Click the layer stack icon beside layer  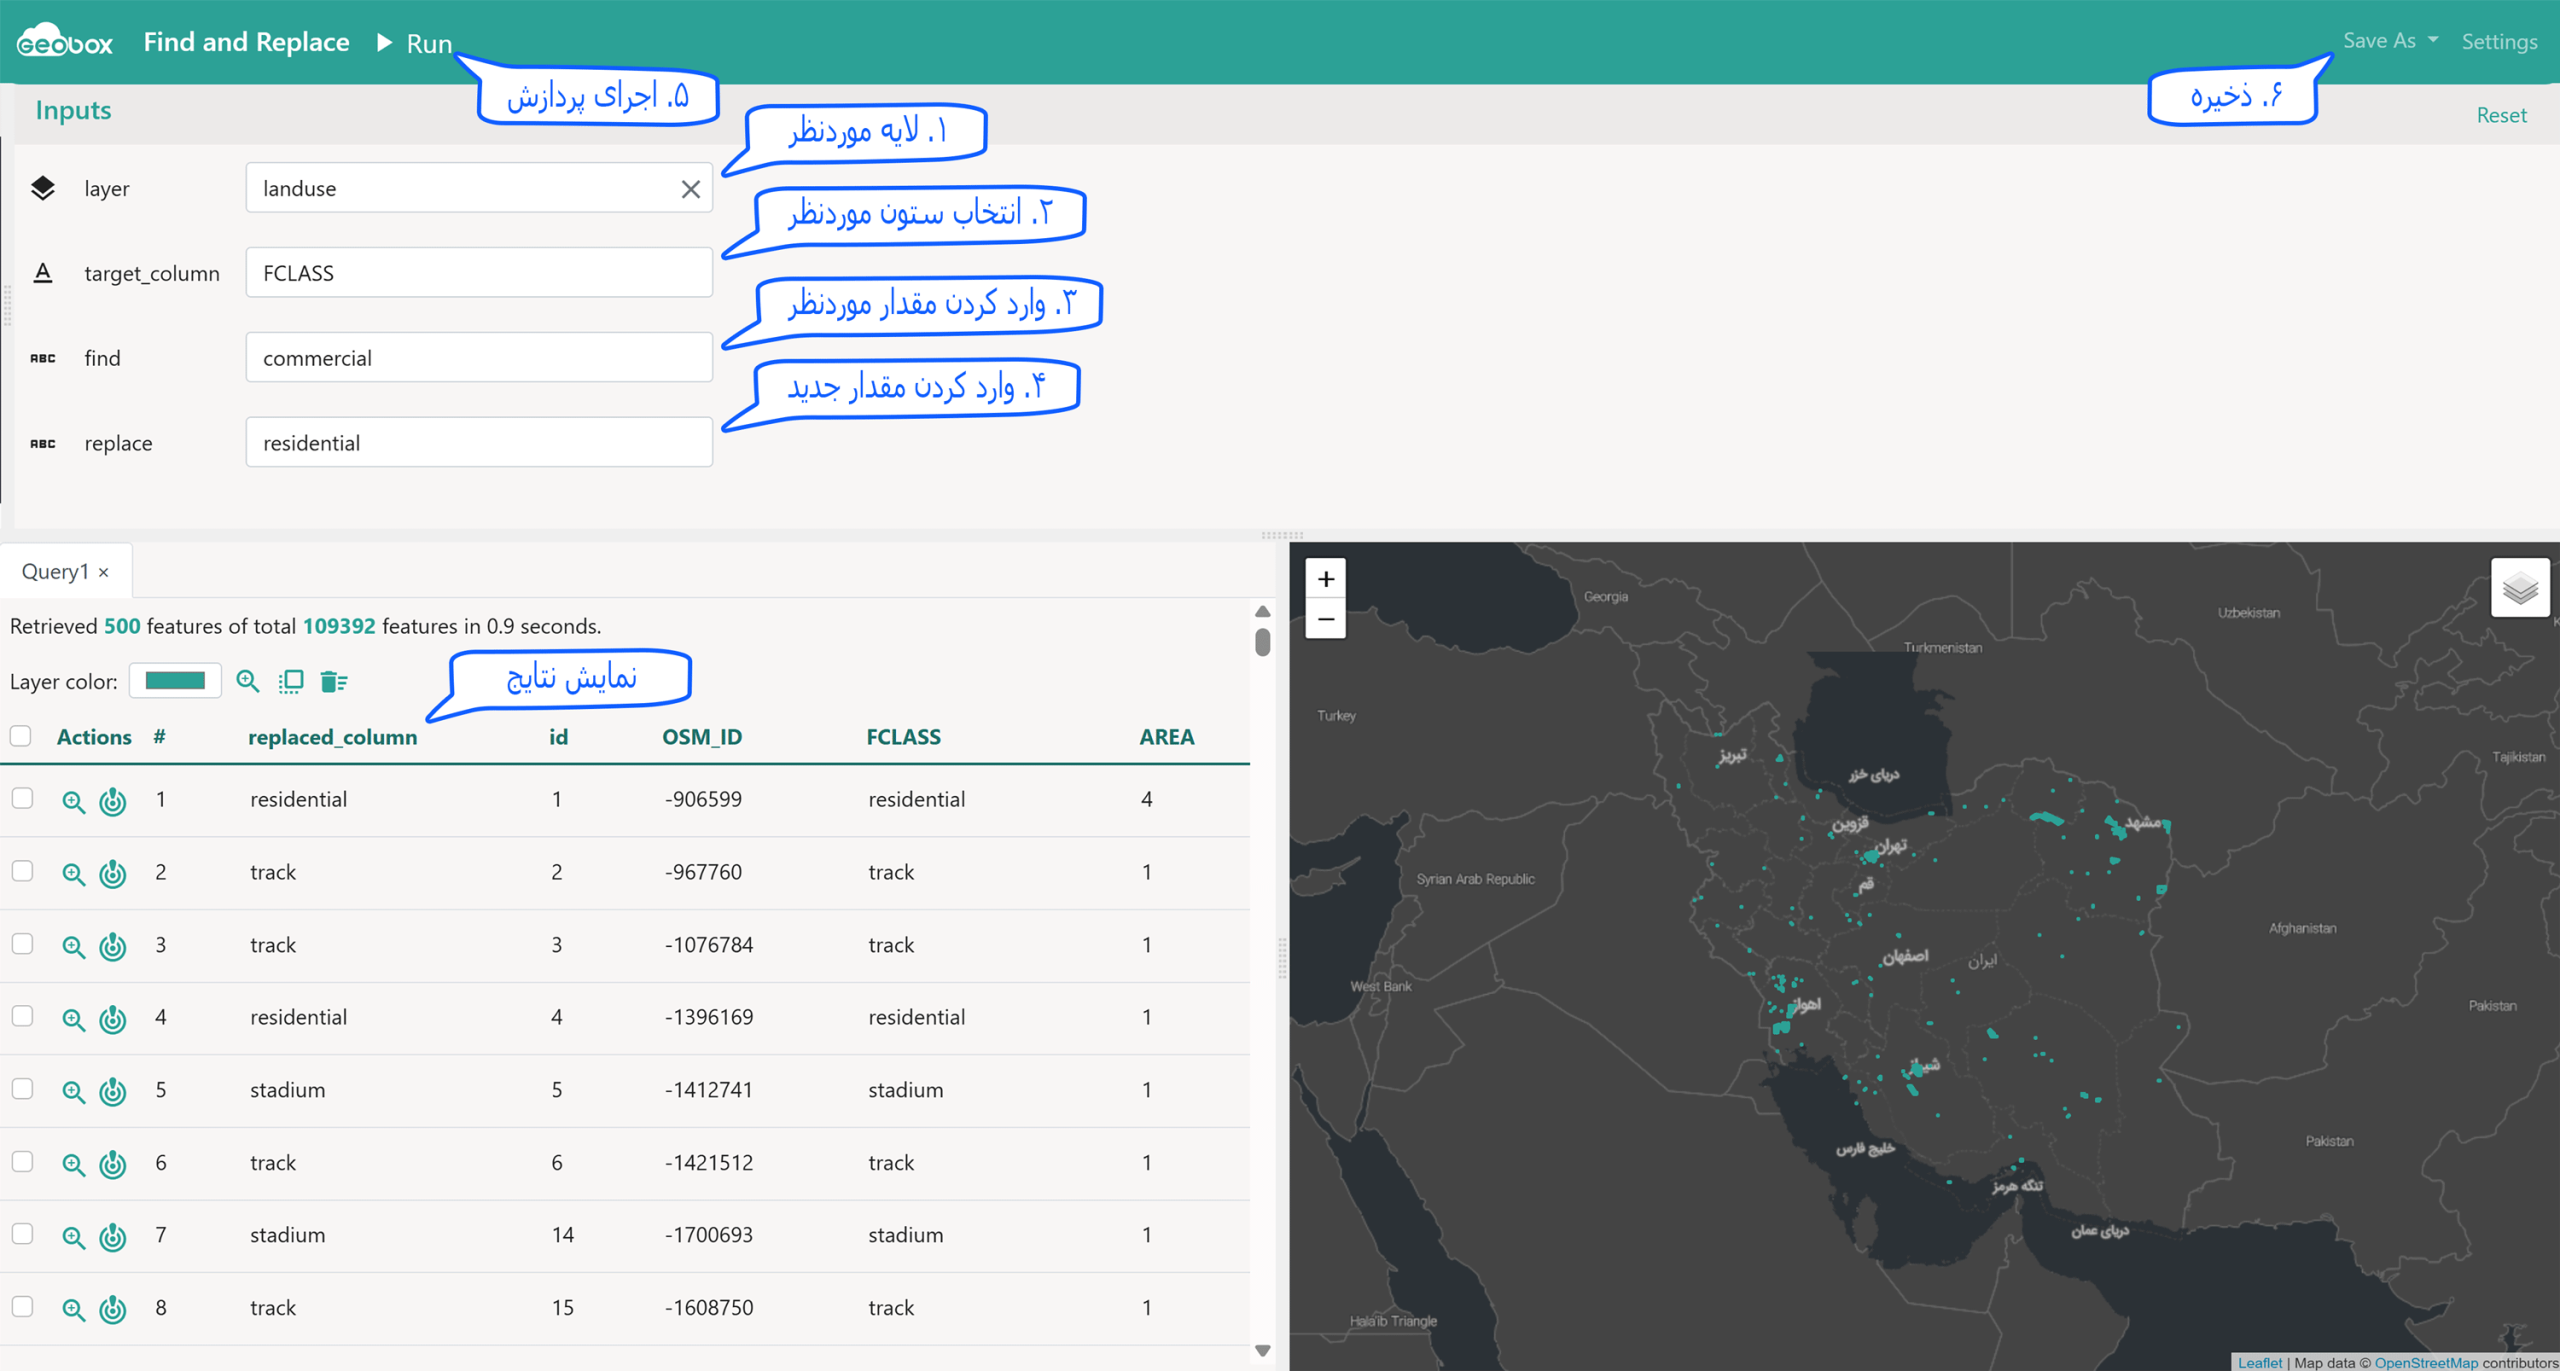pyautogui.click(x=43, y=188)
